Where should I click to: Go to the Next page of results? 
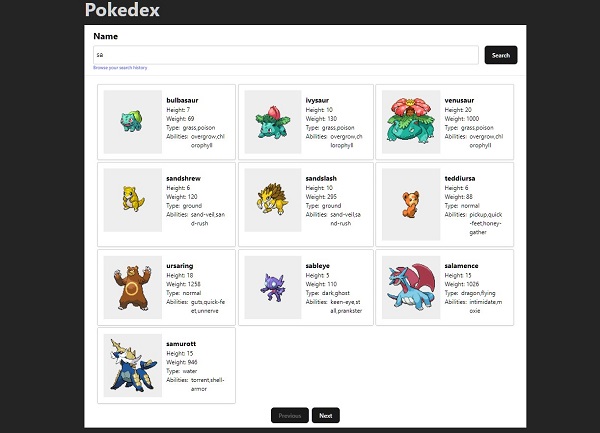point(326,415)
